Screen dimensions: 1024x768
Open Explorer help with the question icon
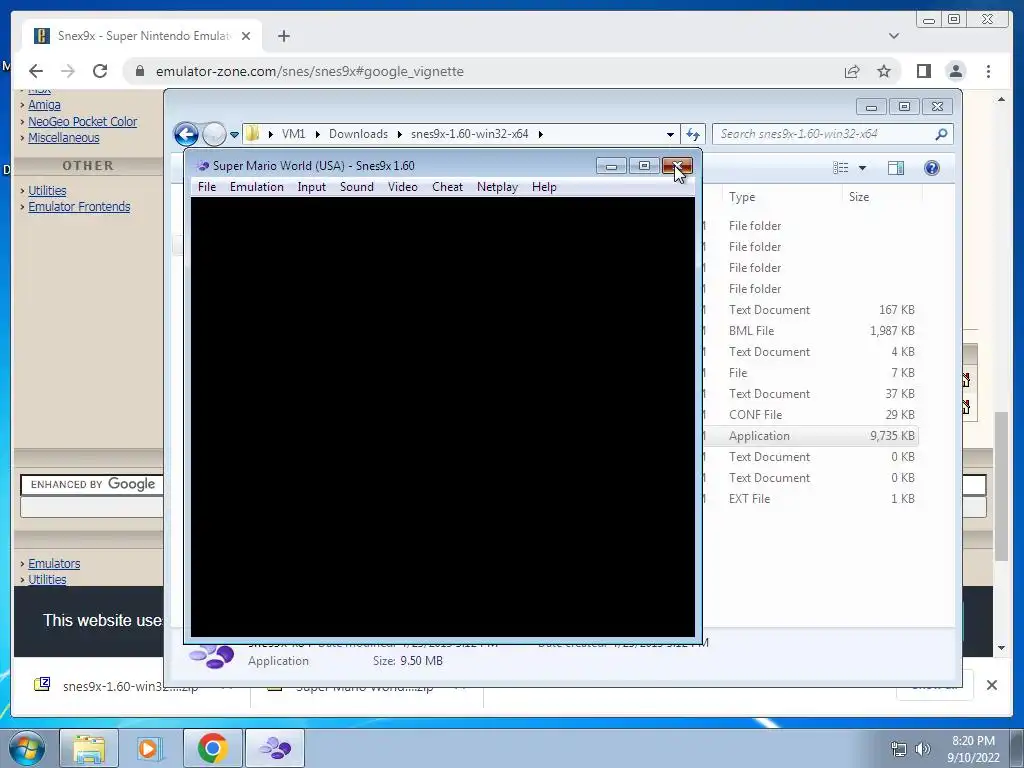(x=932, y=168)
